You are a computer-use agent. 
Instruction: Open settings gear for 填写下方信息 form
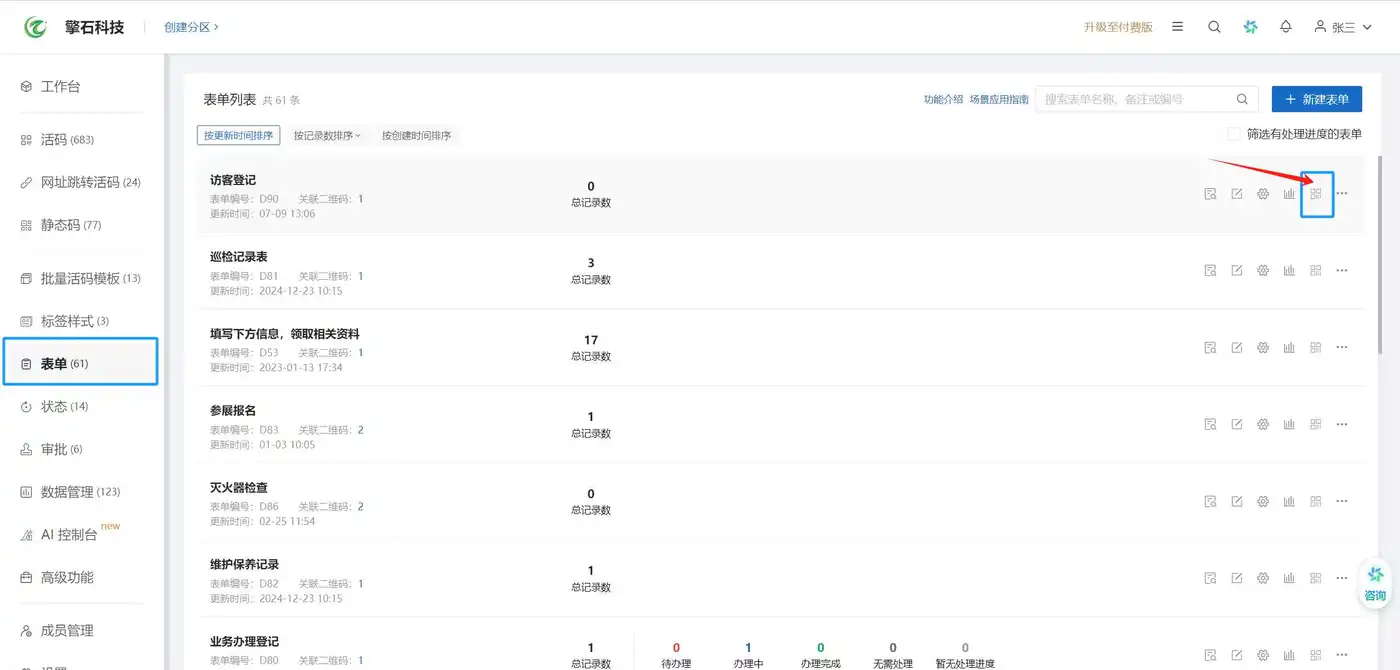[x=1263, y=347]
